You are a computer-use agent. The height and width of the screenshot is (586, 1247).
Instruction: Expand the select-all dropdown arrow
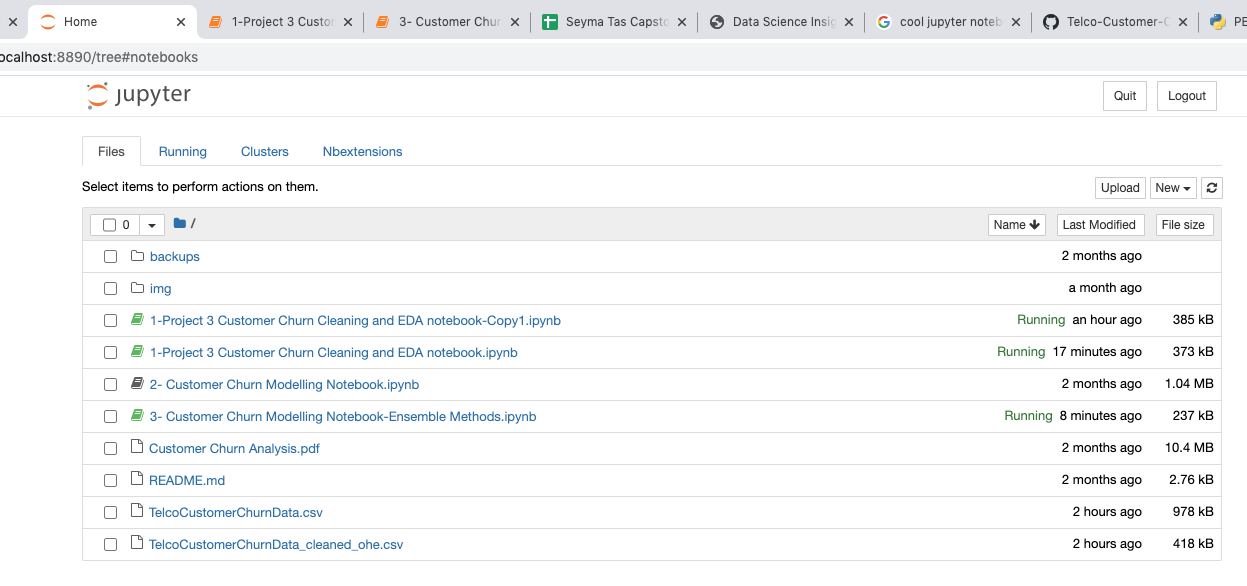(152, 225)
